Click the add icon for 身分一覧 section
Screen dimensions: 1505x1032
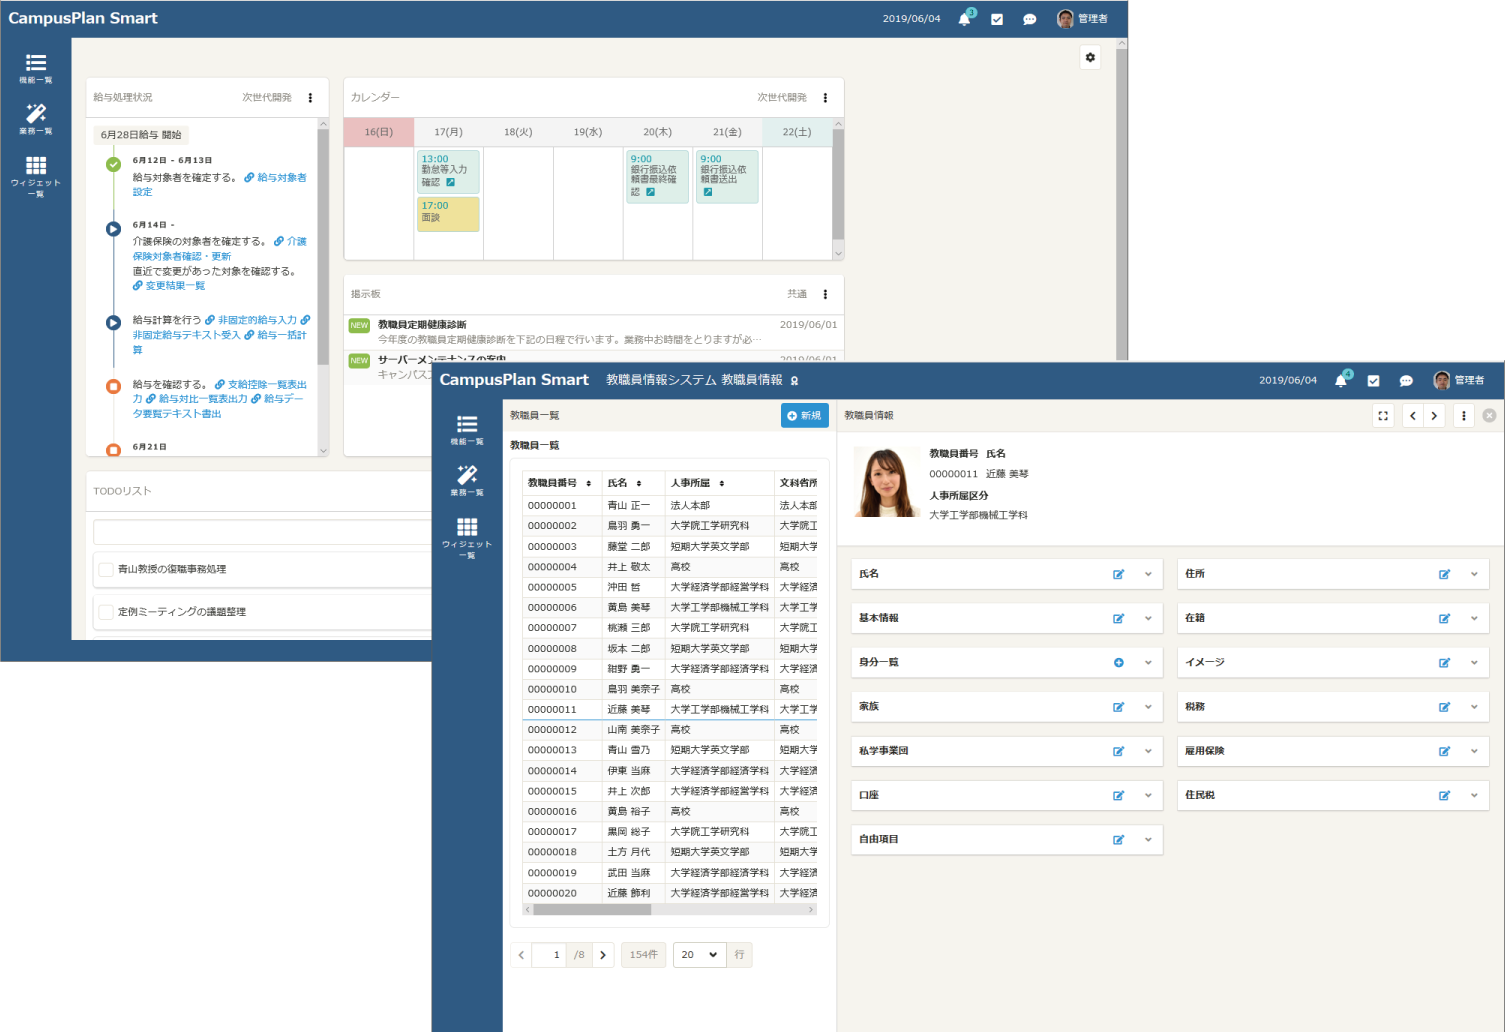click(1118, 663)
